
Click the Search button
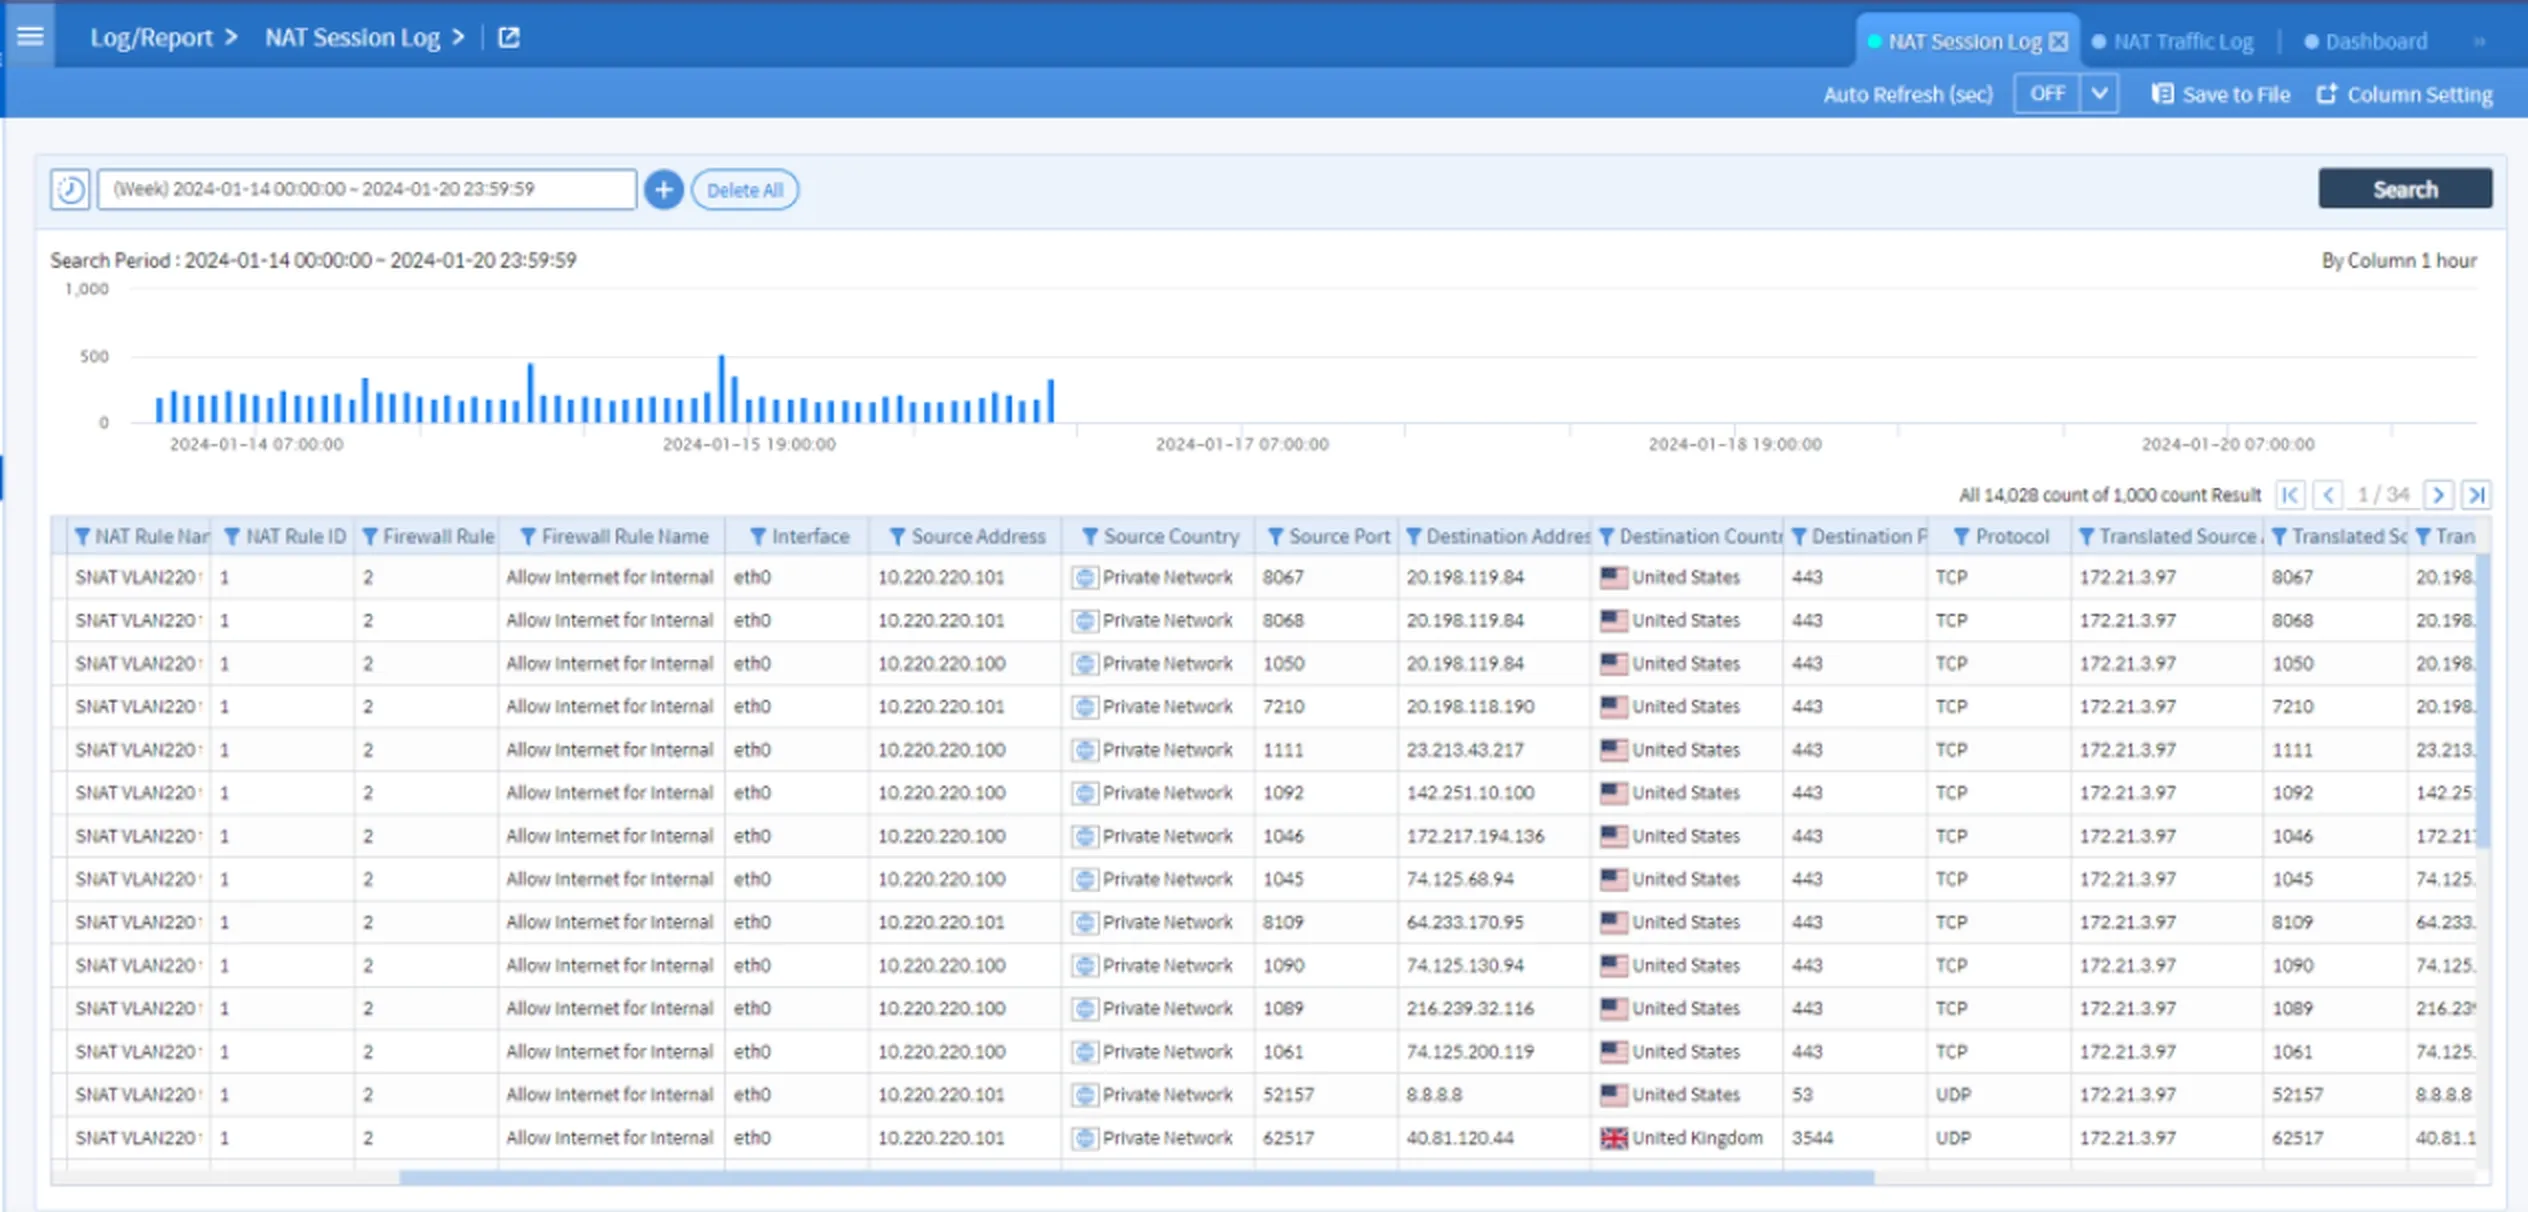2404,189
